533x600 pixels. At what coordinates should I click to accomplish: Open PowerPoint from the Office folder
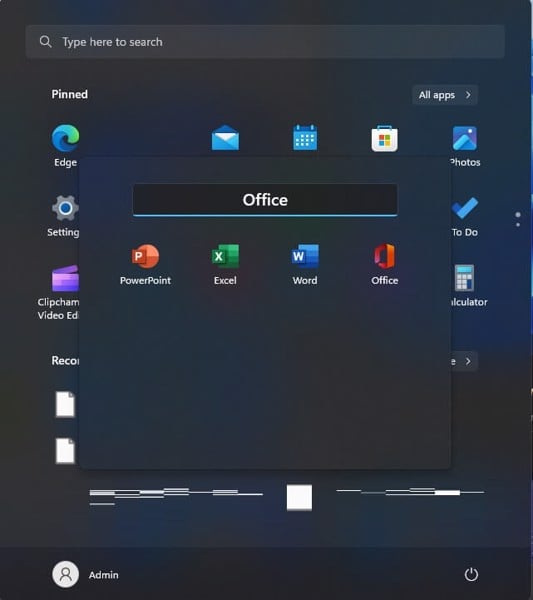(145, 264)
